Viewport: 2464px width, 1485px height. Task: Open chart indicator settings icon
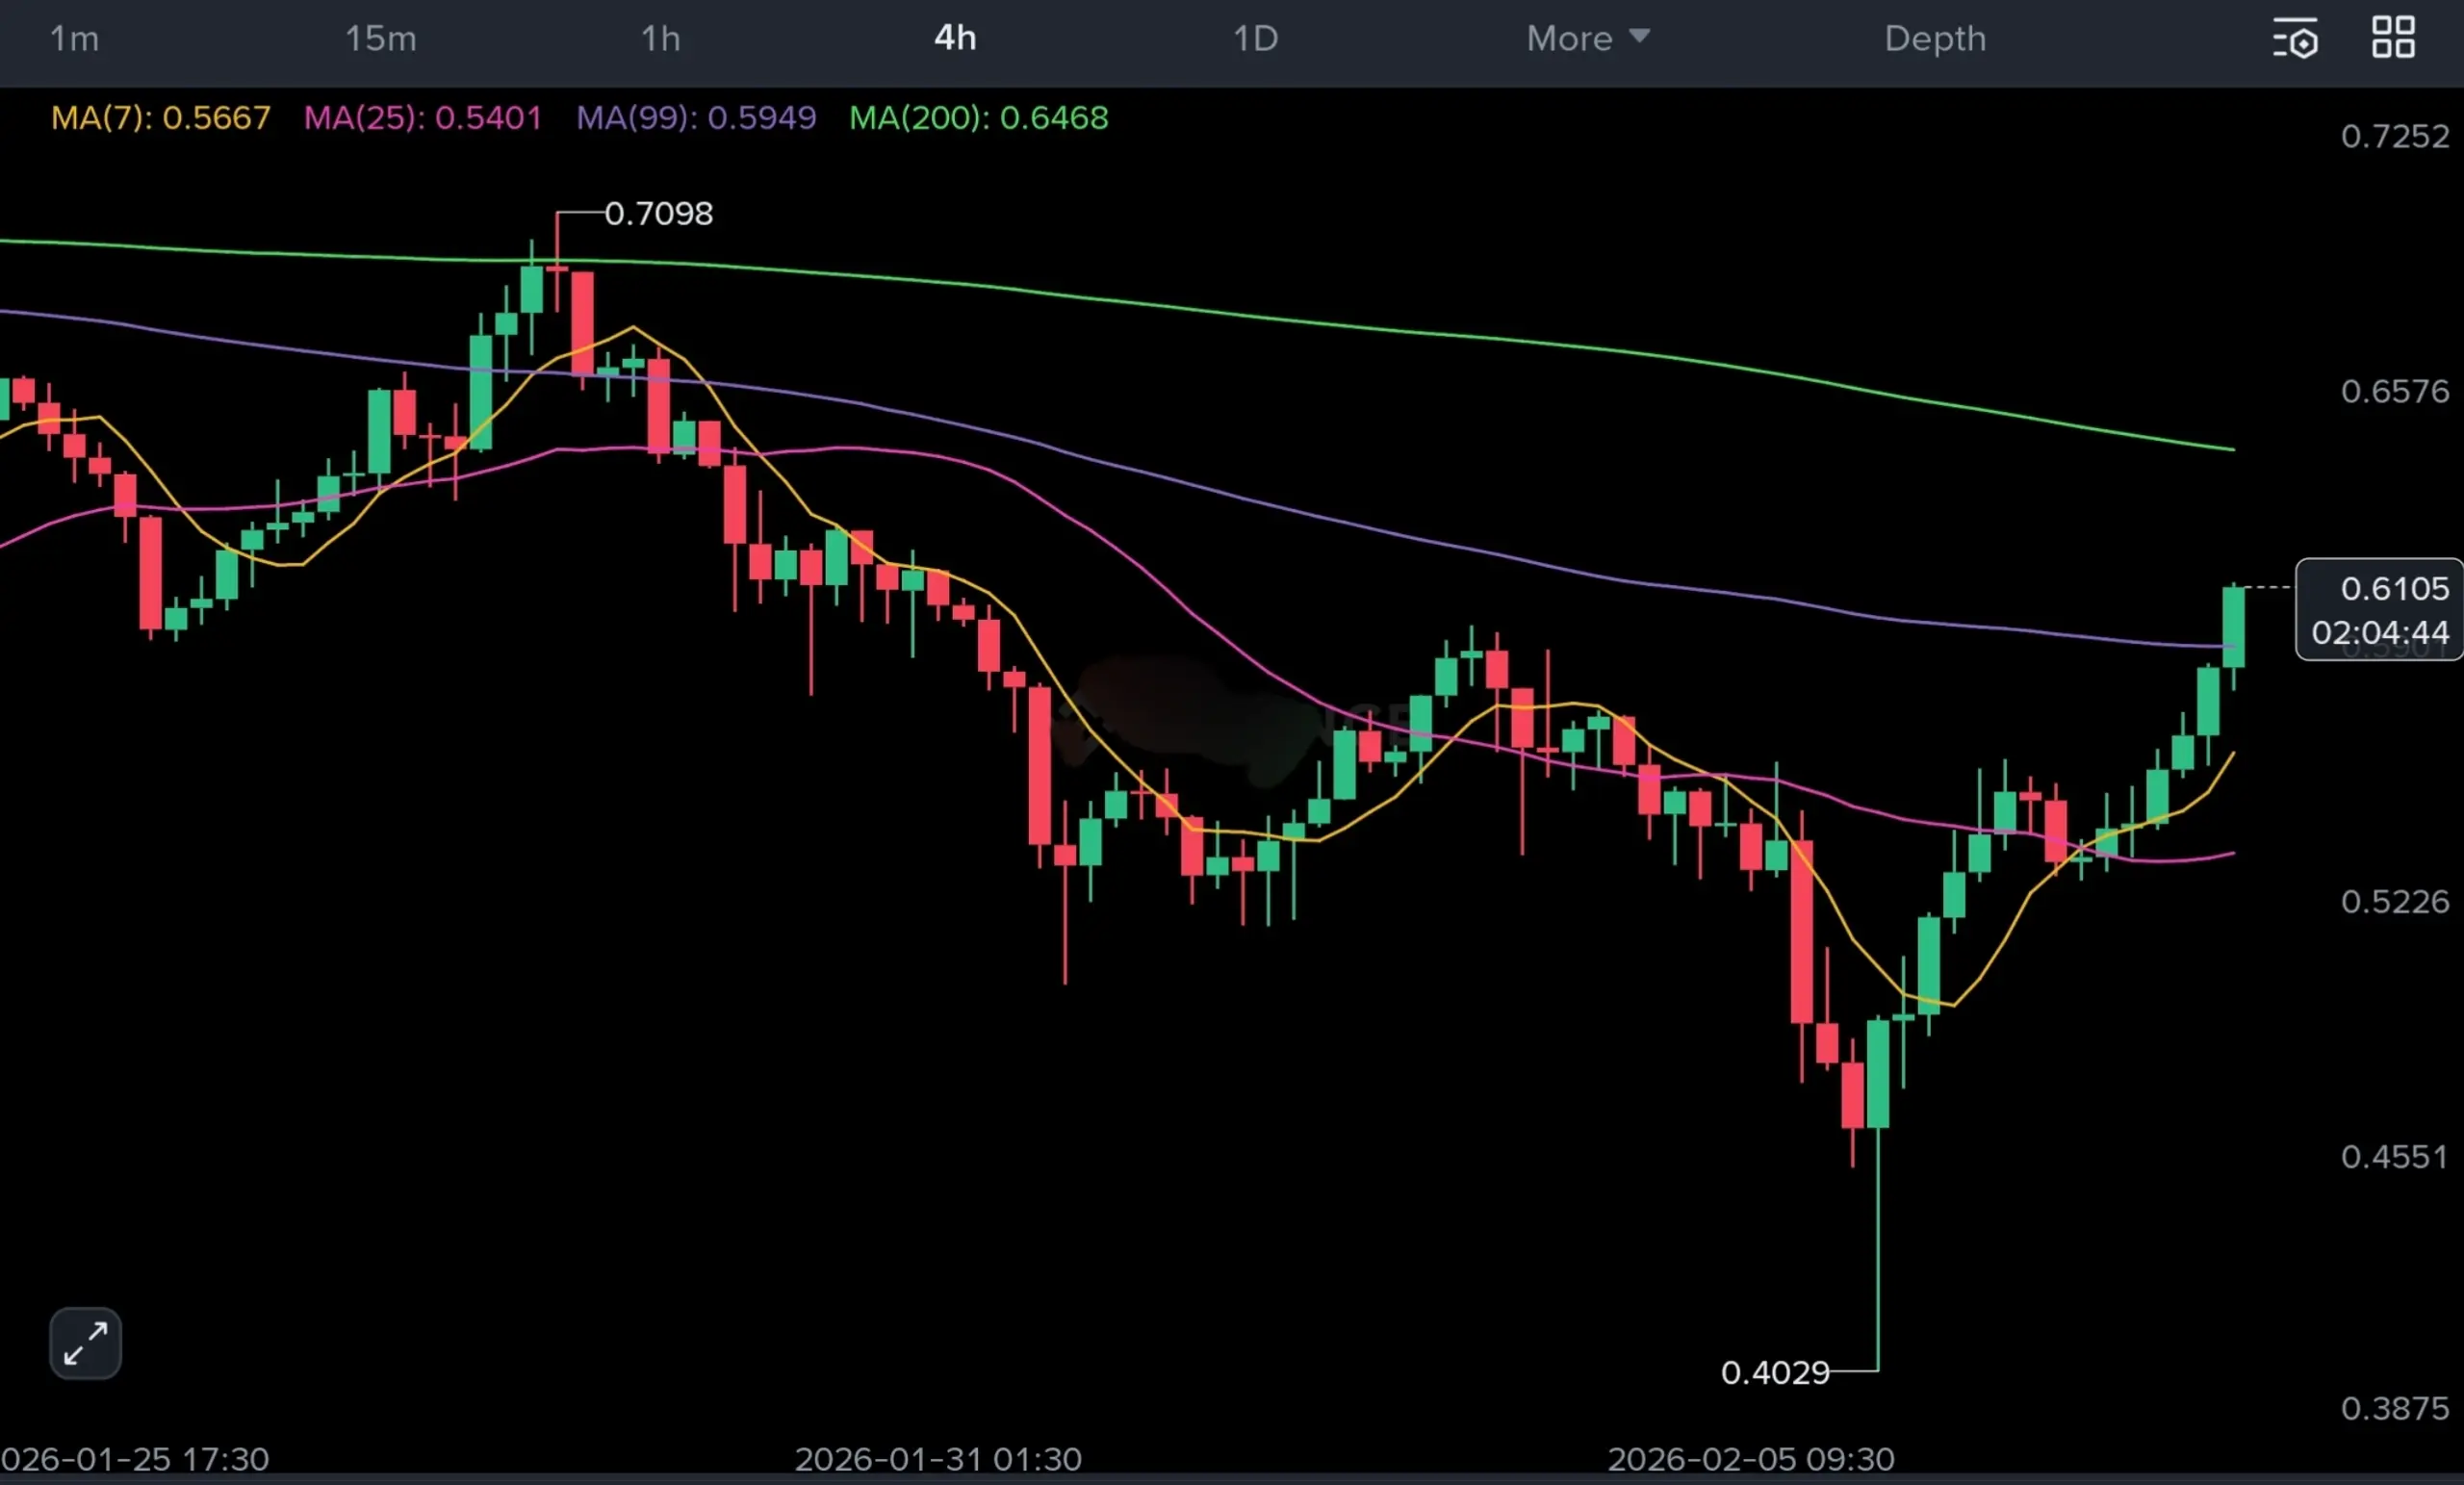point(2295,39)
